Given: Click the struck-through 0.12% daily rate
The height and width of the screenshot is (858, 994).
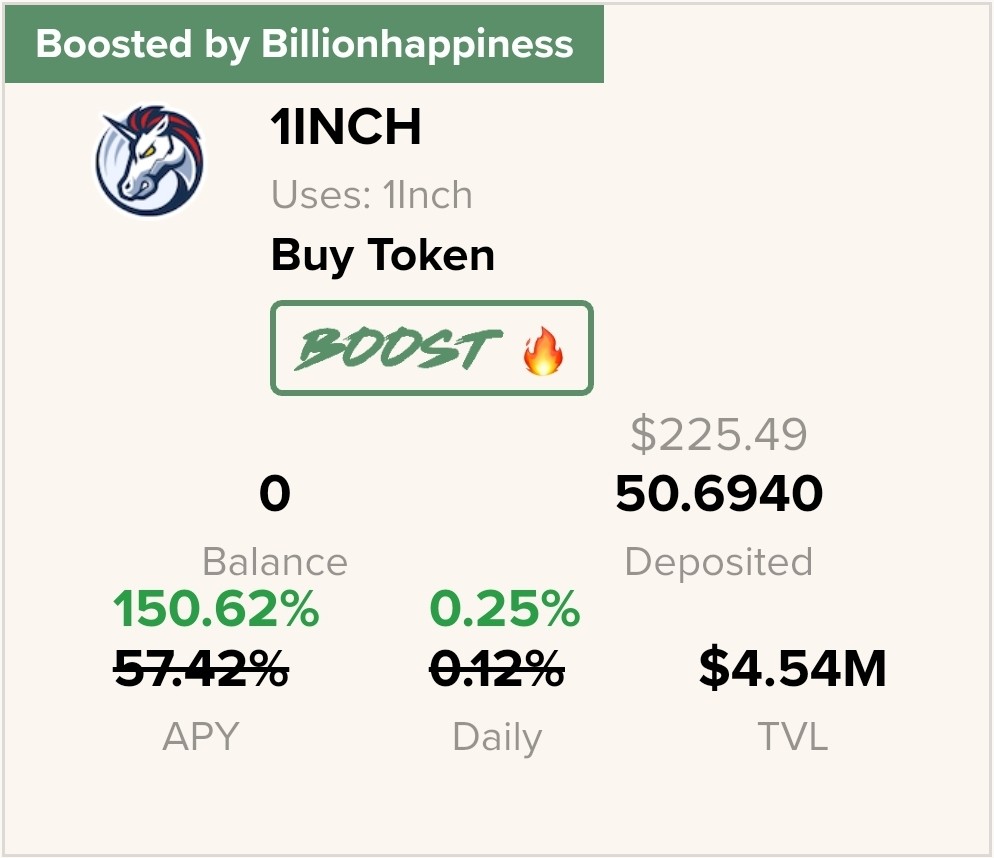Looking at the screenshot, I should pyautogui.click(x=497, y=668).
